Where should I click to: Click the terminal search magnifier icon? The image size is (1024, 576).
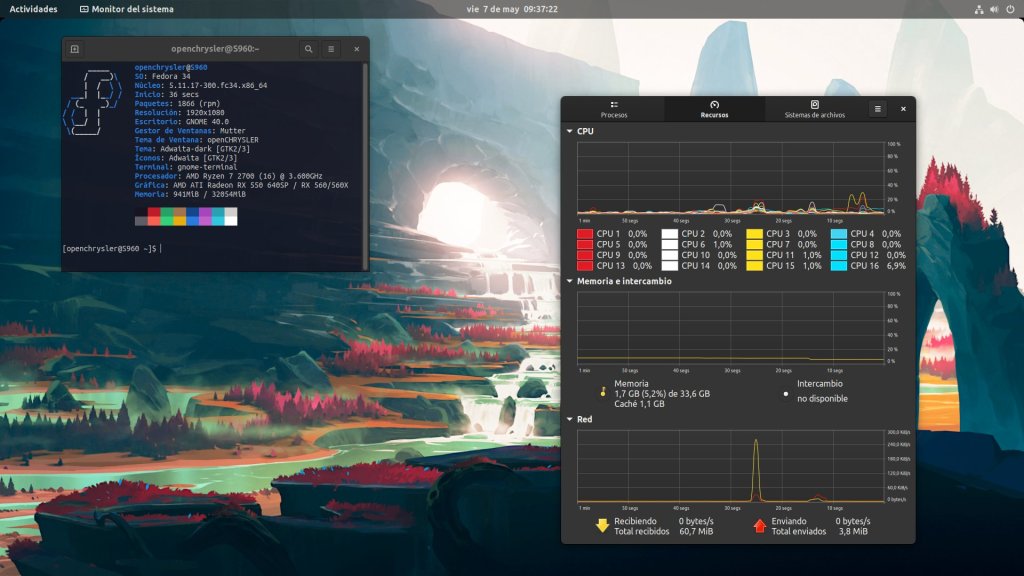tap(308, 49)
